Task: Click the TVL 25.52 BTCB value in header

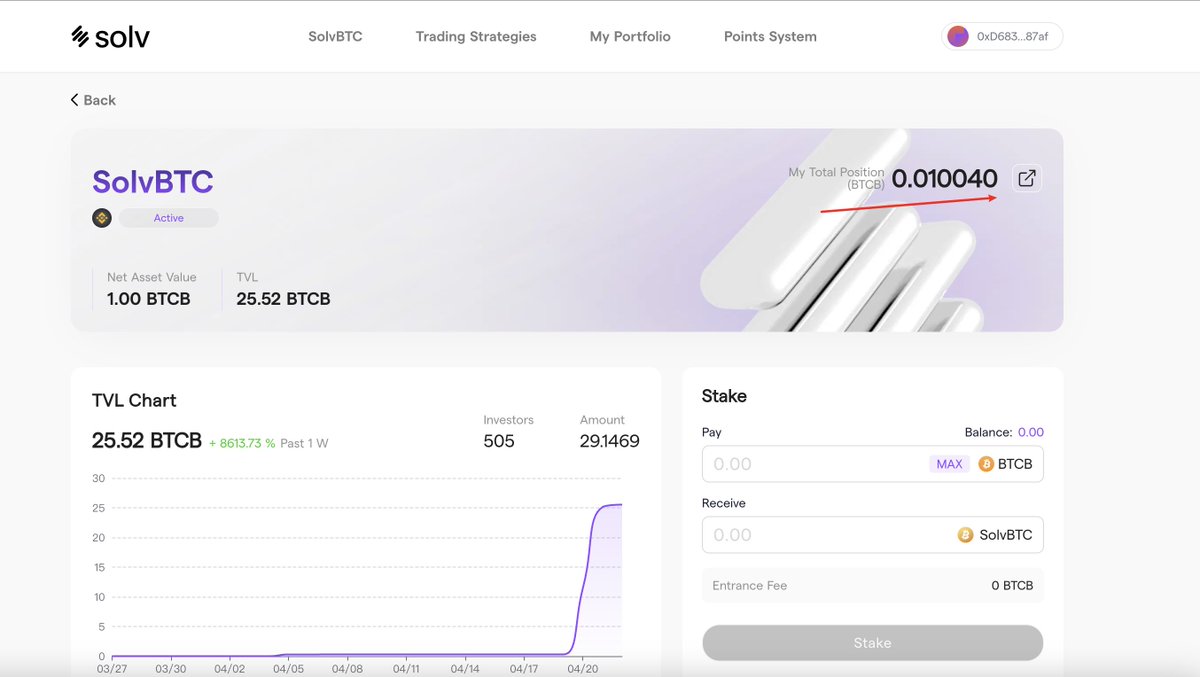Action: click(284, 299)
